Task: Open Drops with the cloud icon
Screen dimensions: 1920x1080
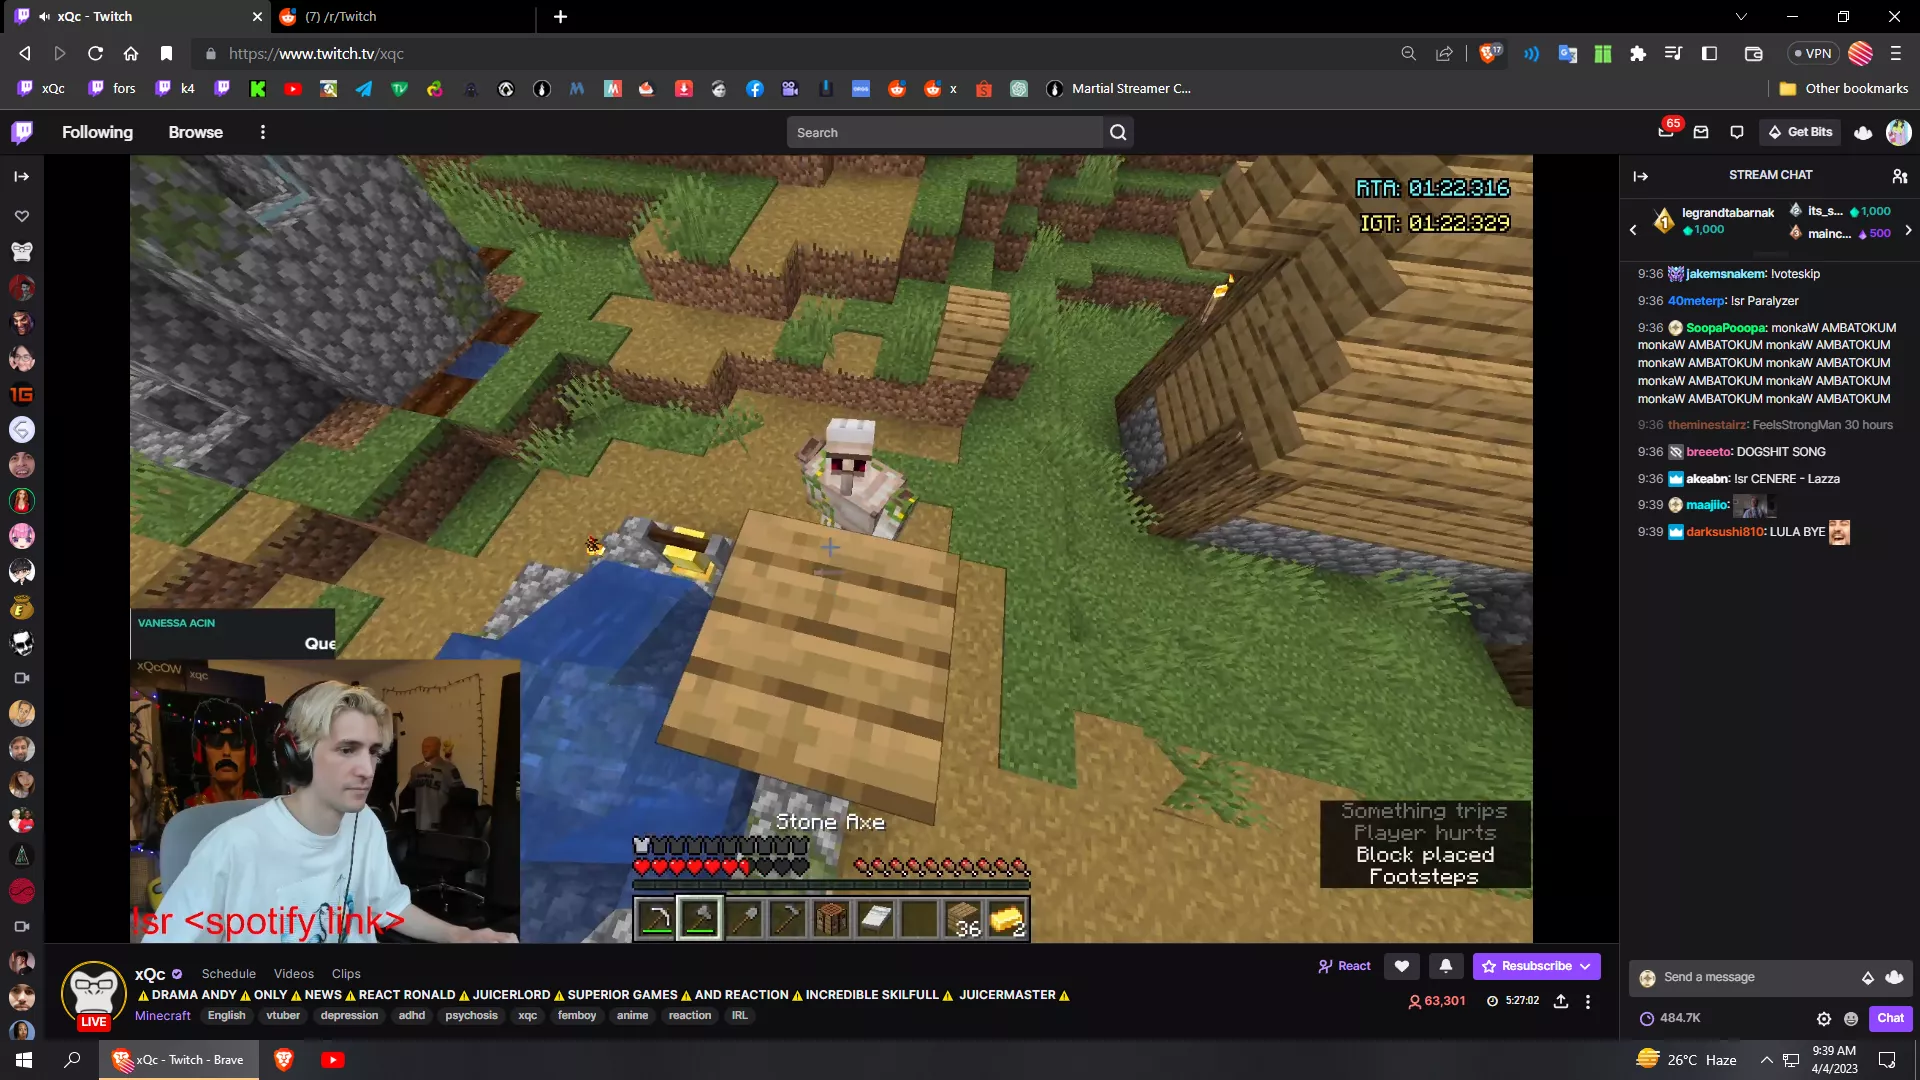Action: (1863, 132)
